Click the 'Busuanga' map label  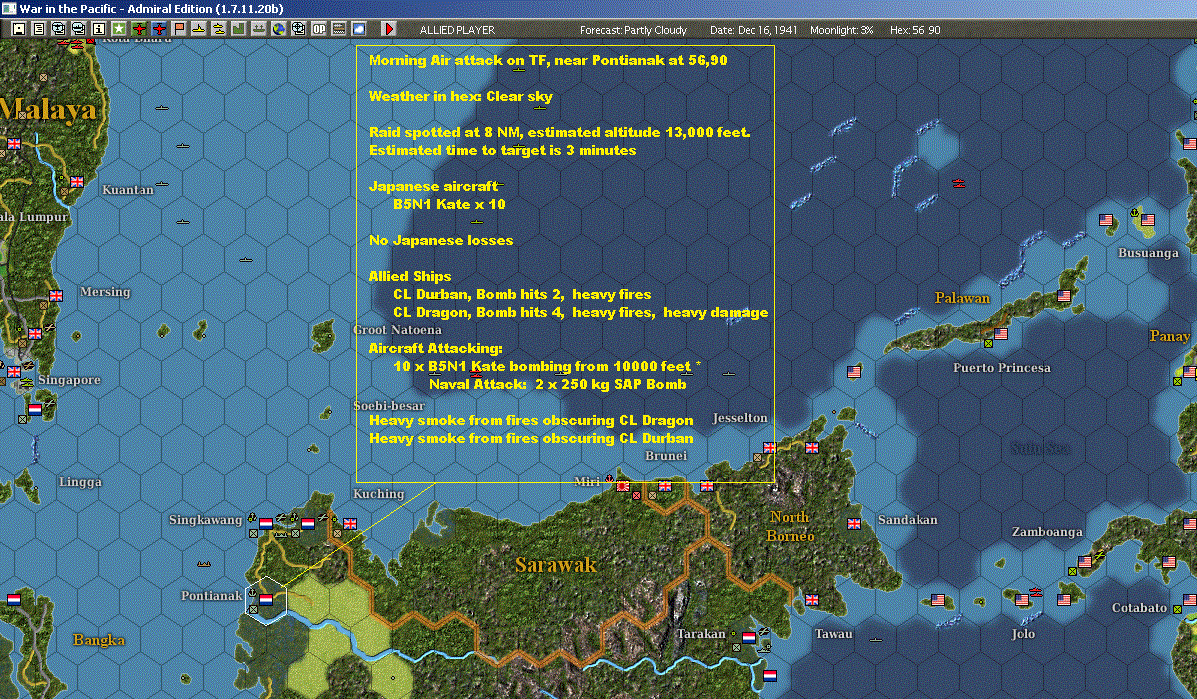coord(1148,253)
